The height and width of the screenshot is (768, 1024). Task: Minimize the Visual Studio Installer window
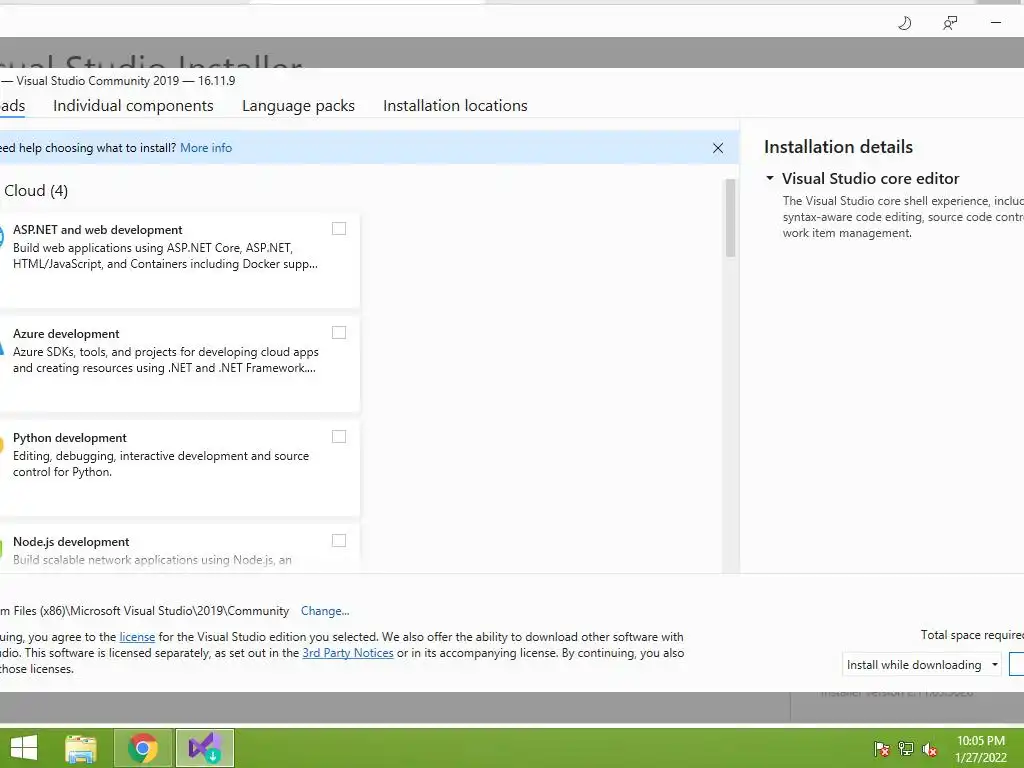point(995,23)
